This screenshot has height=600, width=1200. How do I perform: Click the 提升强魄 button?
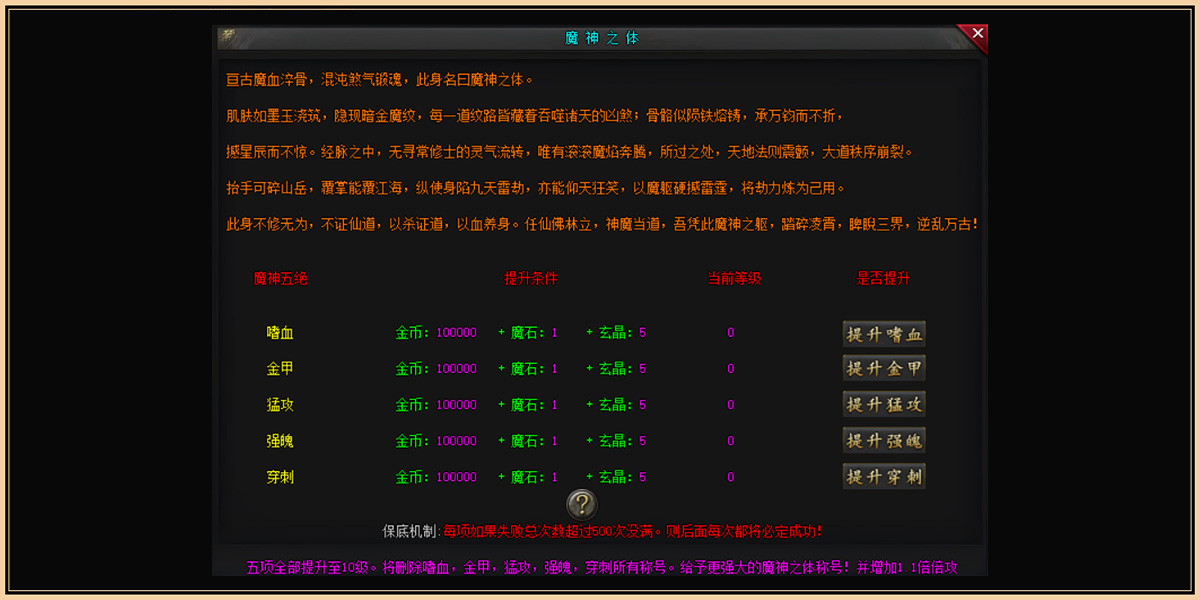[x=884, y=440]
